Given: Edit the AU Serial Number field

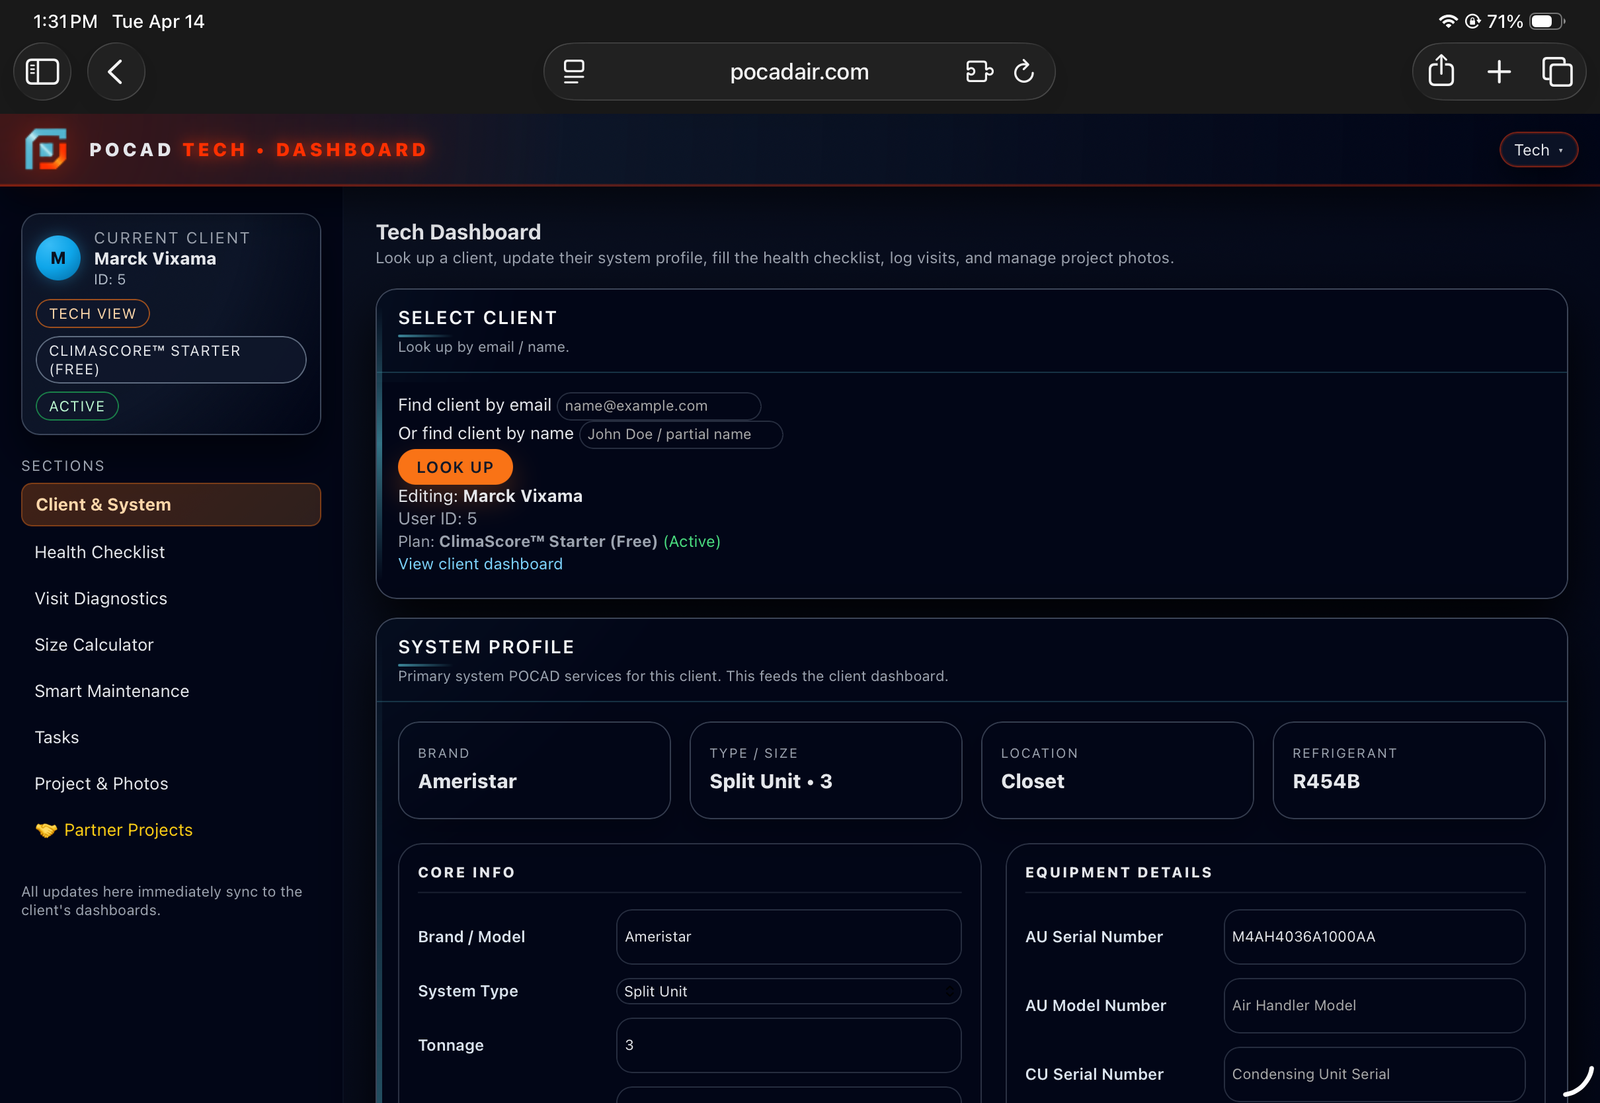Looking at the screenshot, I should [1374, 937].
